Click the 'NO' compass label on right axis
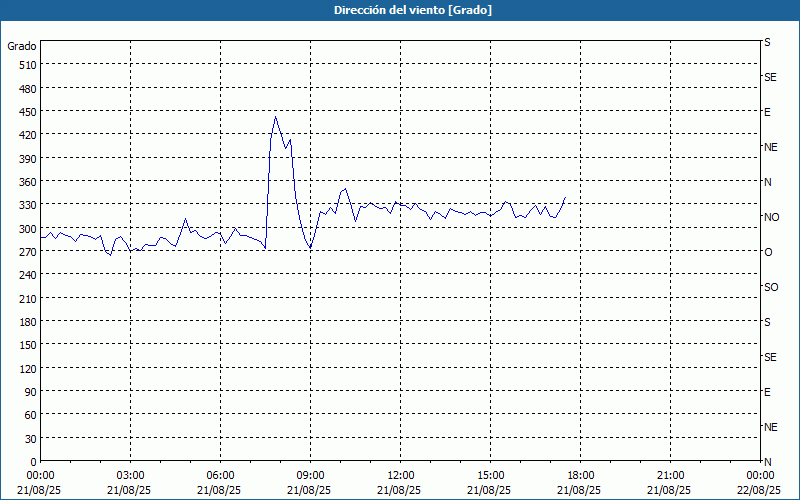This screenshot has height=500, width=800. coord(771,217)
